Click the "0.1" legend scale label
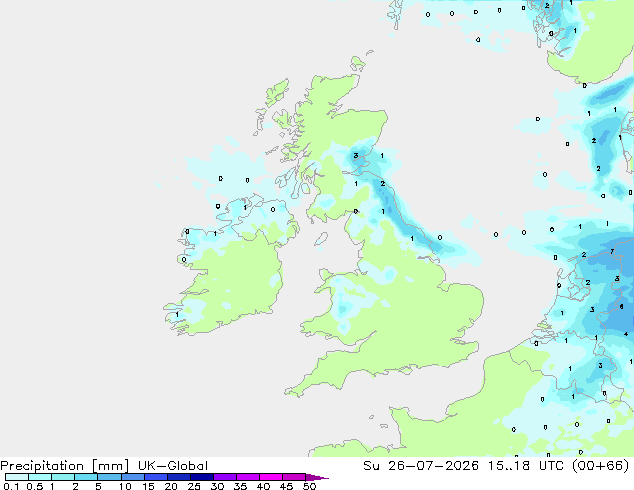Screen dimensions: 634x490 point(11,486)
